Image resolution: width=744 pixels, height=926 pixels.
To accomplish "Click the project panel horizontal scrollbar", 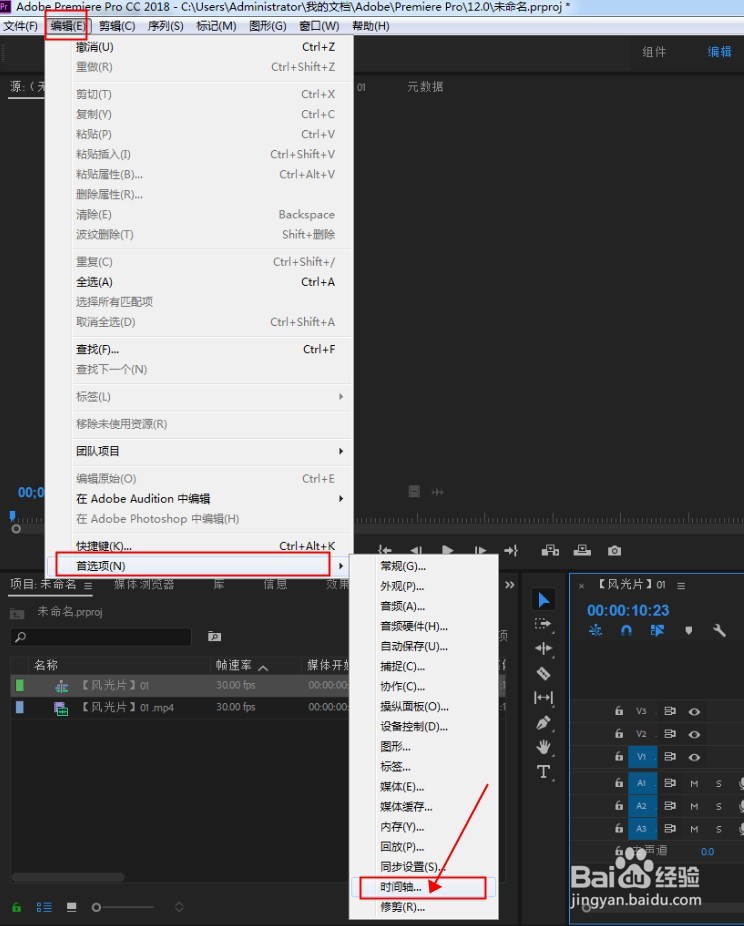I will click(68, 877).
